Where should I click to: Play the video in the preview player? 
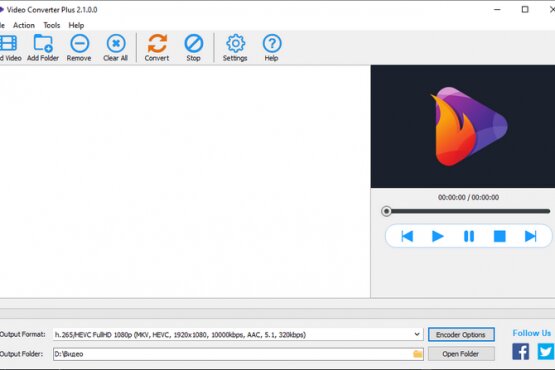(x=438, y=236)
